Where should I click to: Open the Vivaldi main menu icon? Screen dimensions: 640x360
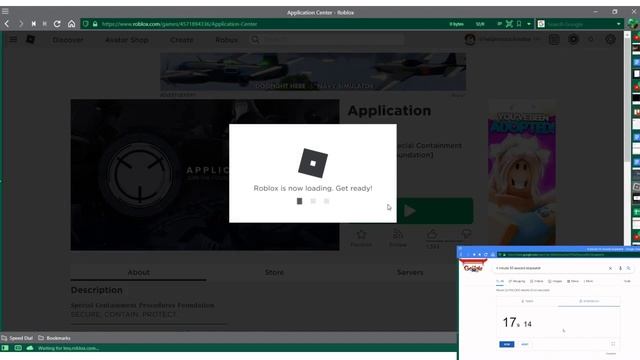[x=5, y=11]
